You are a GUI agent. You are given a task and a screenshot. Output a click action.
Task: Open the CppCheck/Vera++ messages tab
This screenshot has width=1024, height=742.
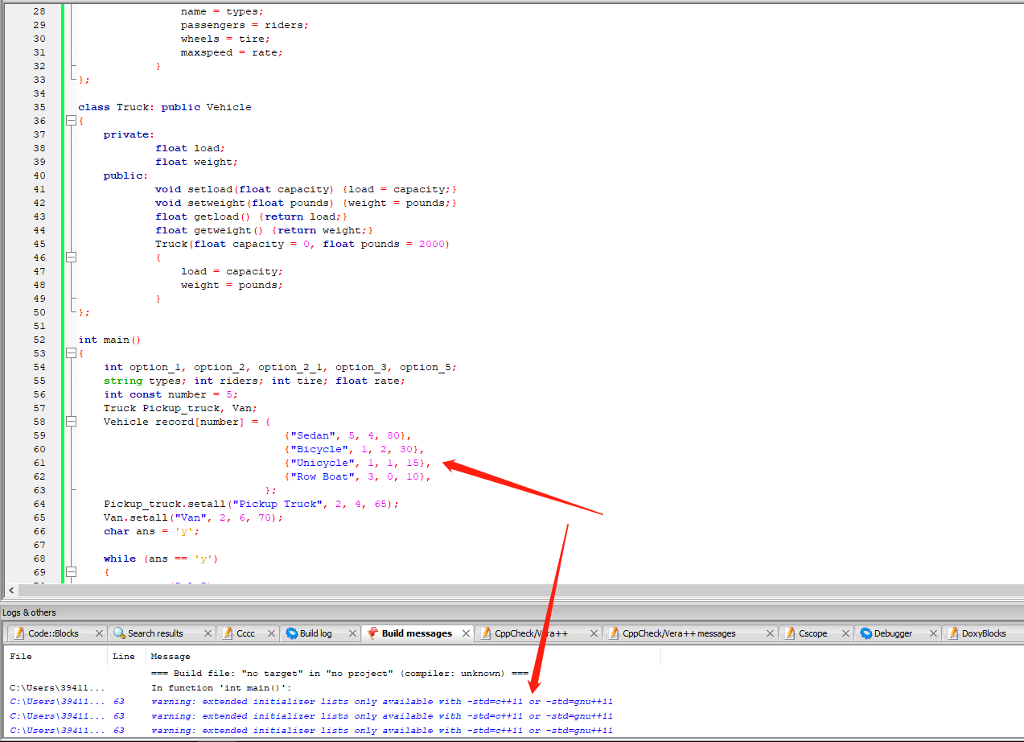[x=679, y=633]
